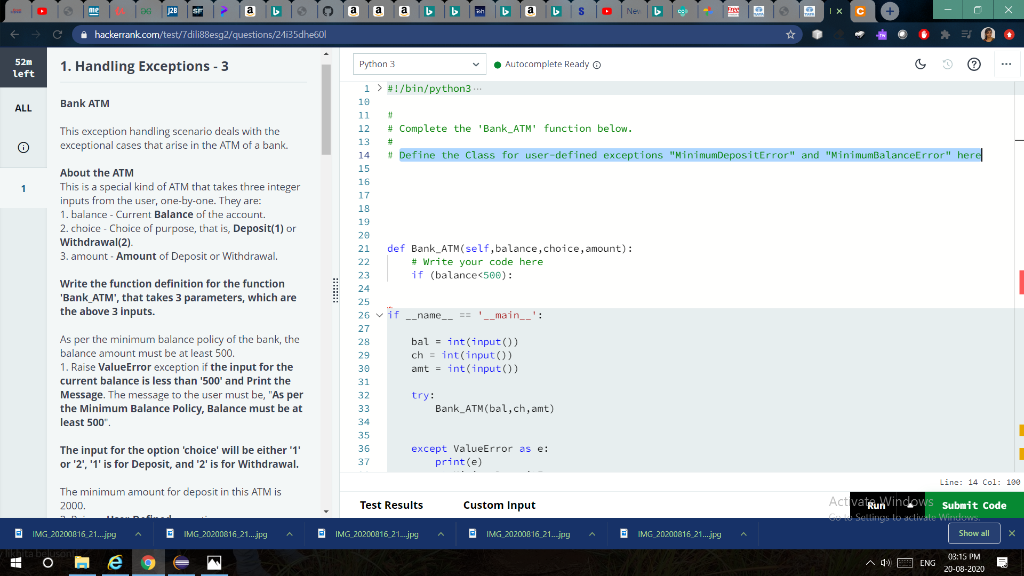This screenshot has height=576, width=1024.
Task: Click the info icon in left sidebar
Action: coord(23,149)
